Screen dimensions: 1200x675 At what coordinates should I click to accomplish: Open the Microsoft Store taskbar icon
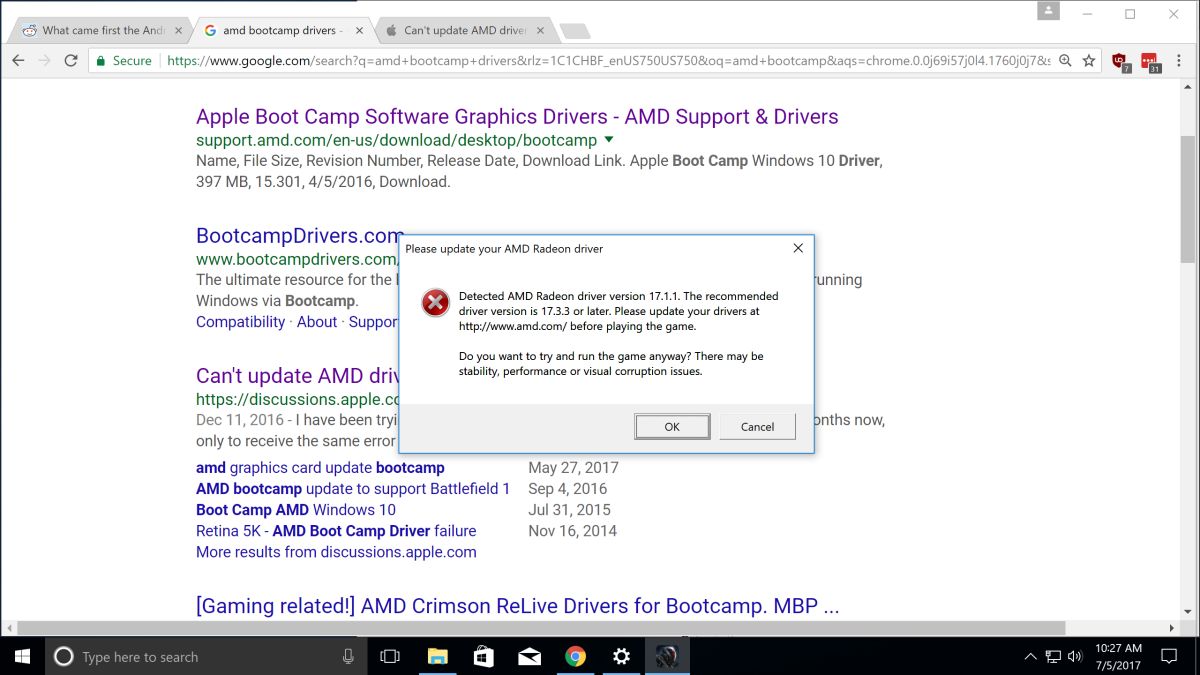tap(483, 657)
